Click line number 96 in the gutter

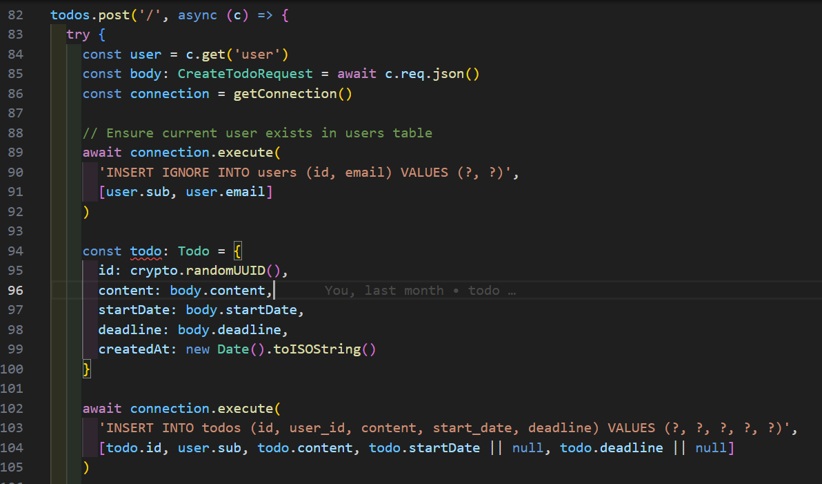tap(15, 291)
